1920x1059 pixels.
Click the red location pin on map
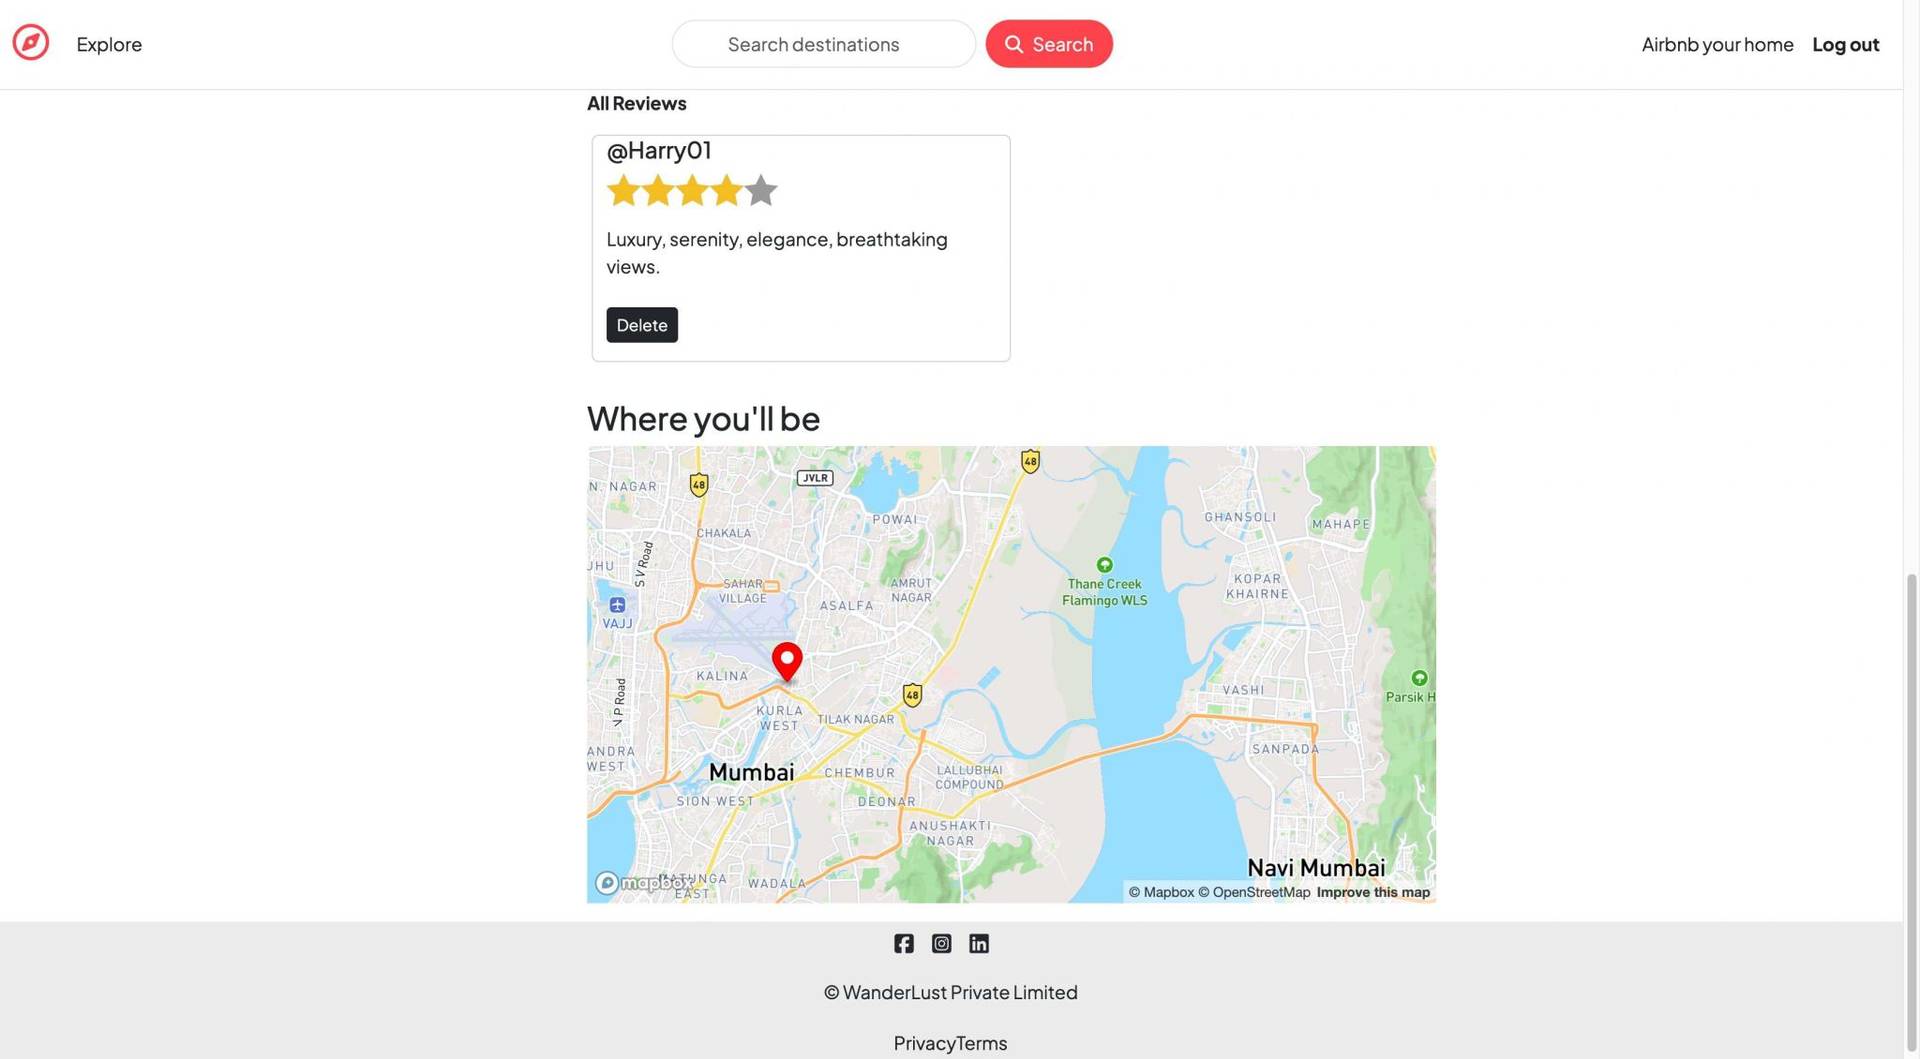coord(787,660)
